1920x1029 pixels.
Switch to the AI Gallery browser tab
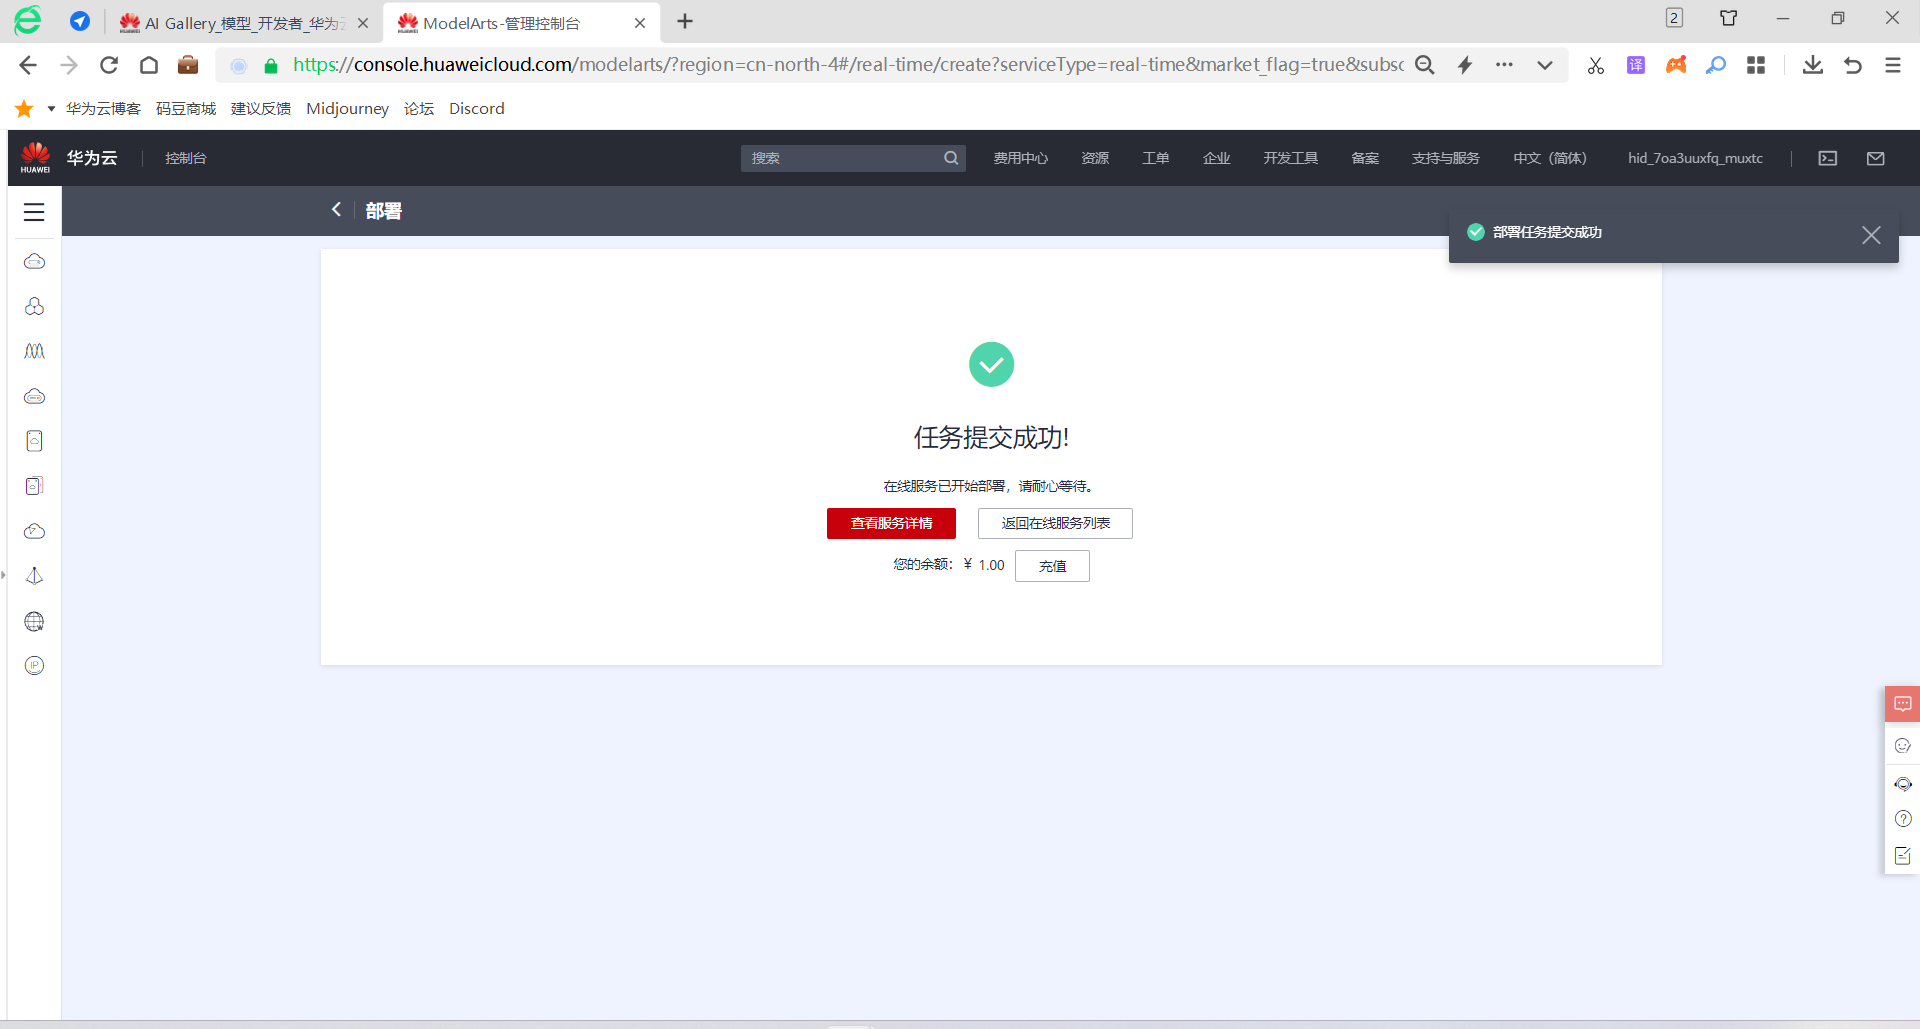click(x=244, y=22)
